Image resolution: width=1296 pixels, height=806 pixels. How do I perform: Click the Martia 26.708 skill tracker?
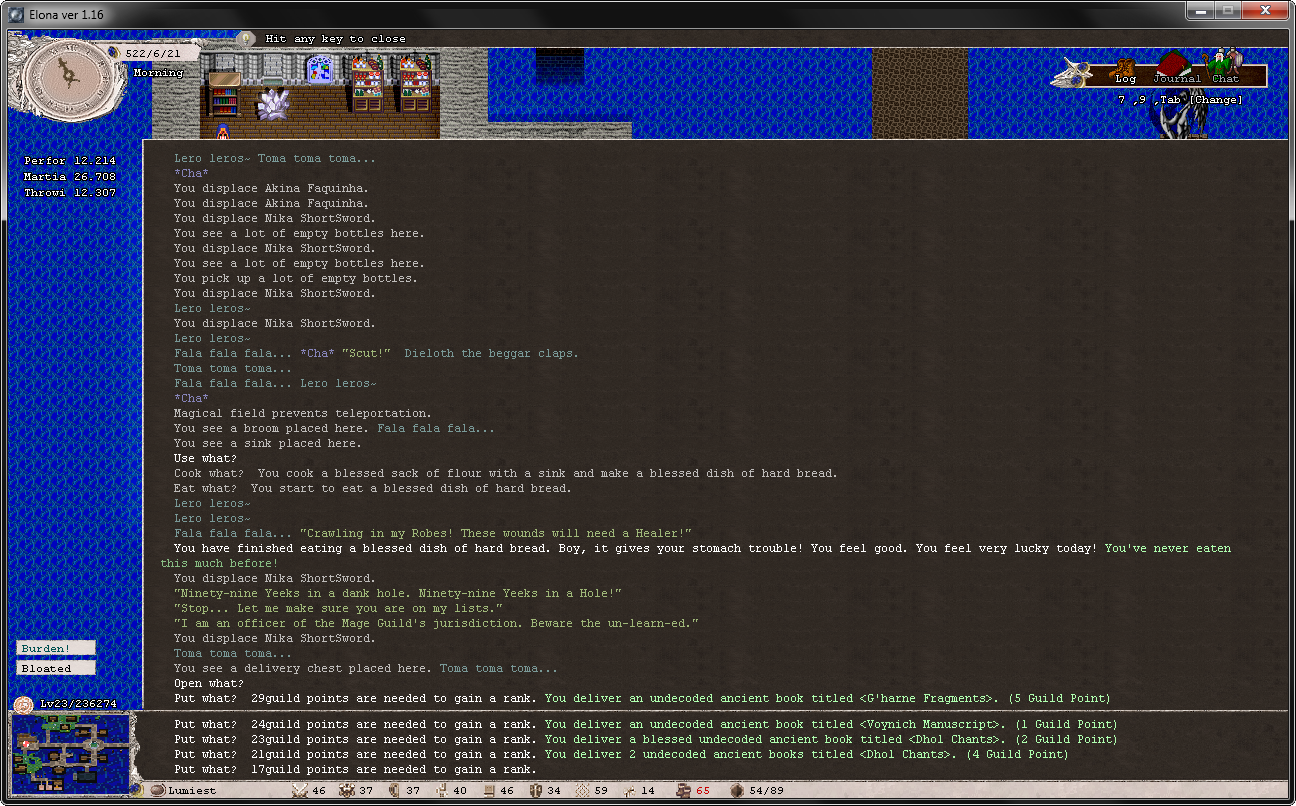click(70, 177)
